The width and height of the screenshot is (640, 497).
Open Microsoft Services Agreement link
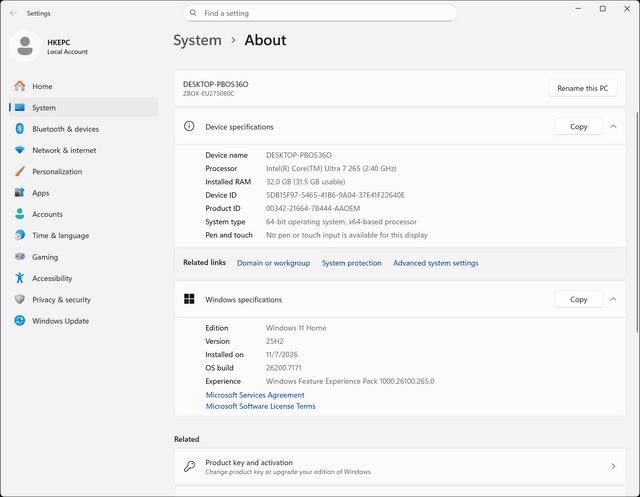[255, 395]
